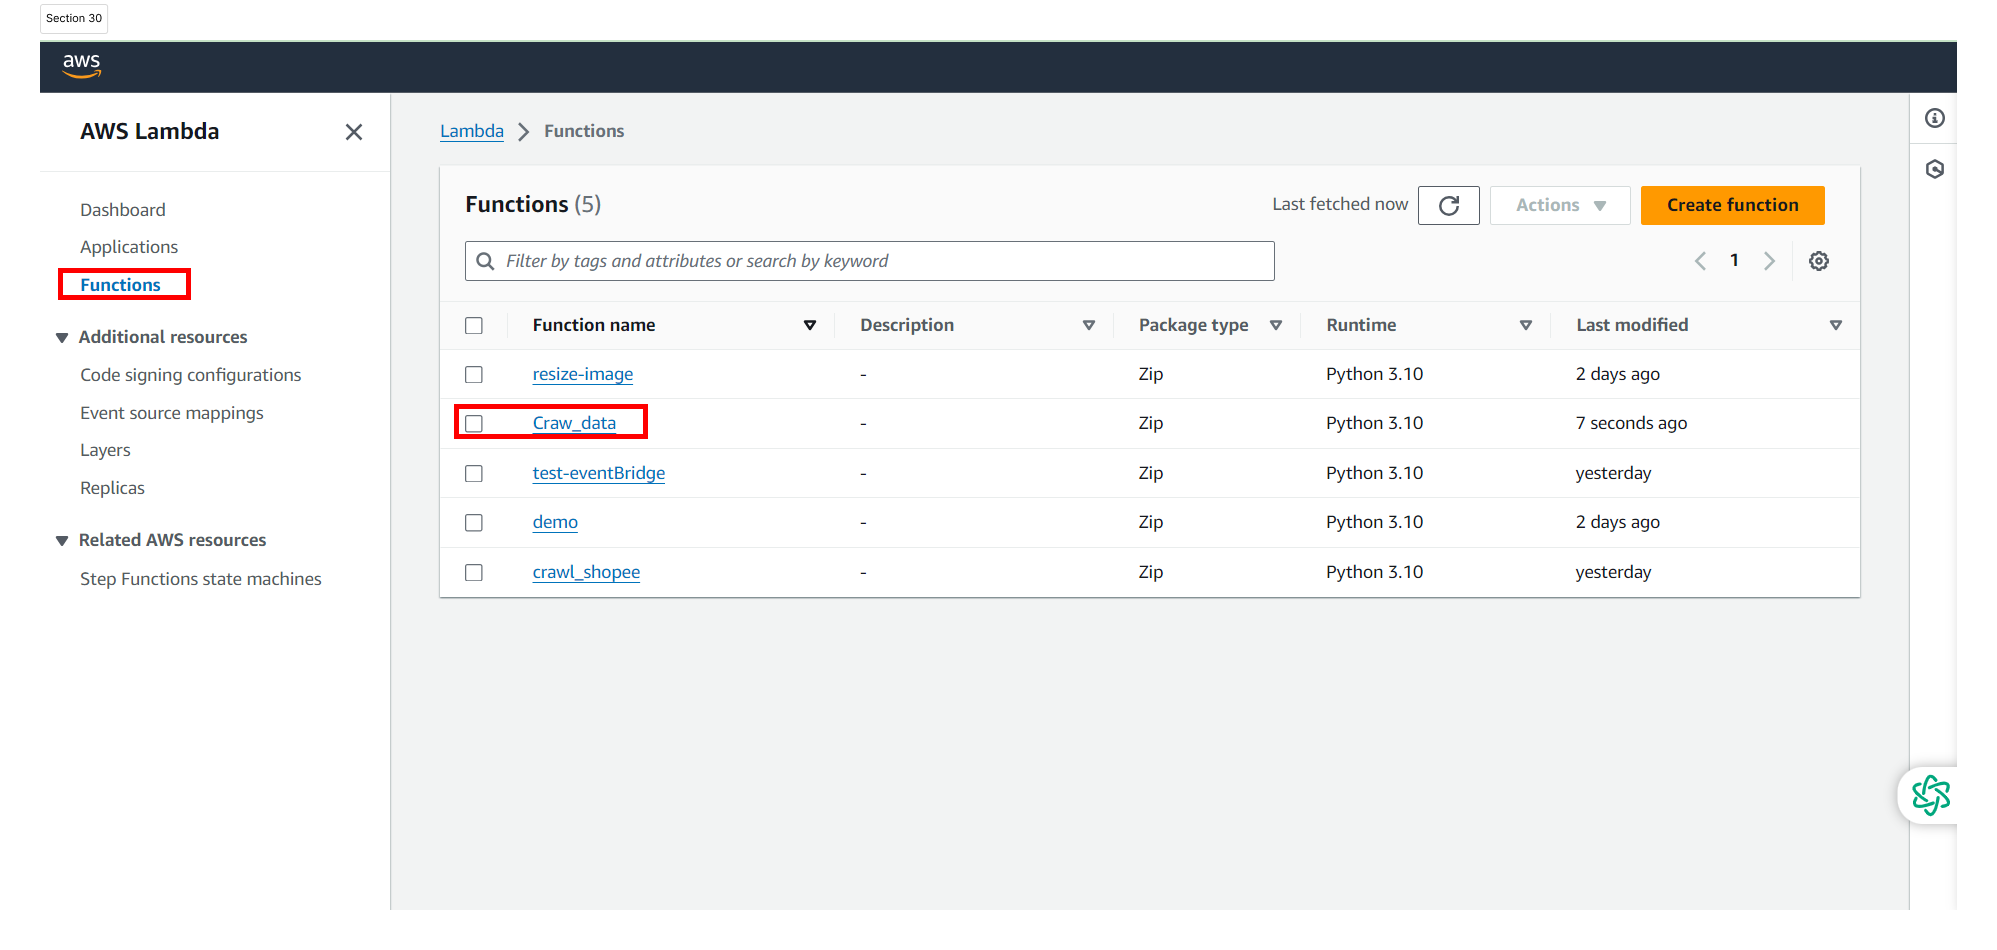Open Applications in the sidebar
1997x950 pixels.
129,247
